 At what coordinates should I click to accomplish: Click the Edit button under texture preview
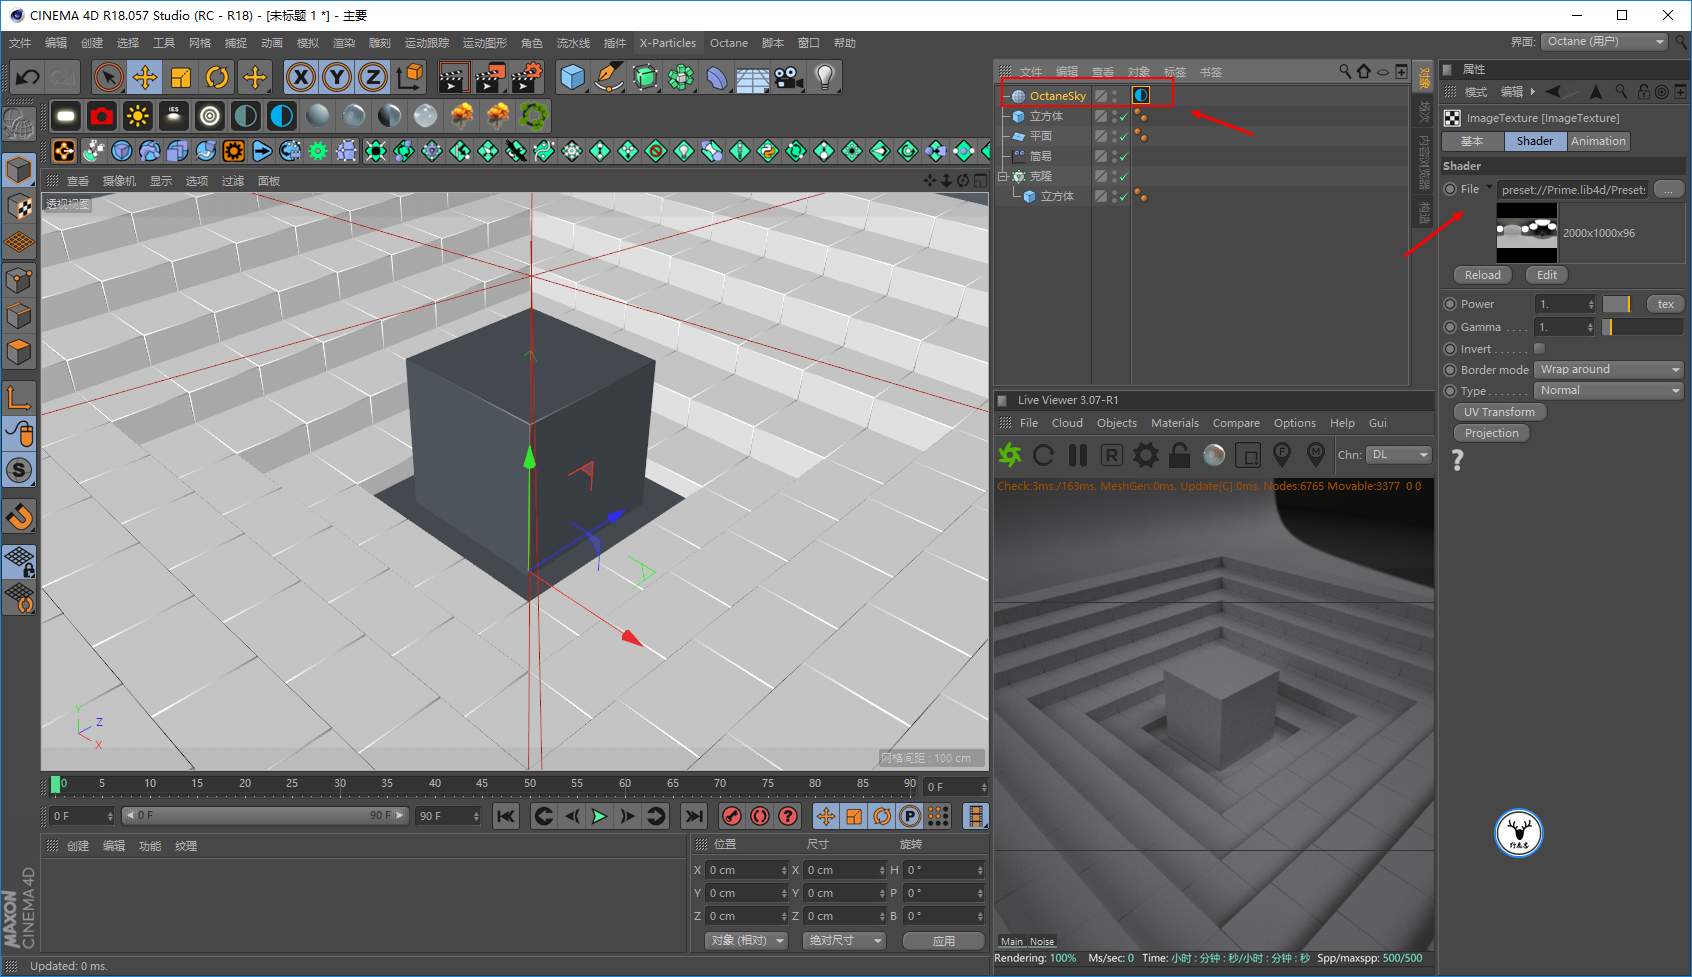click(1547, 275)
